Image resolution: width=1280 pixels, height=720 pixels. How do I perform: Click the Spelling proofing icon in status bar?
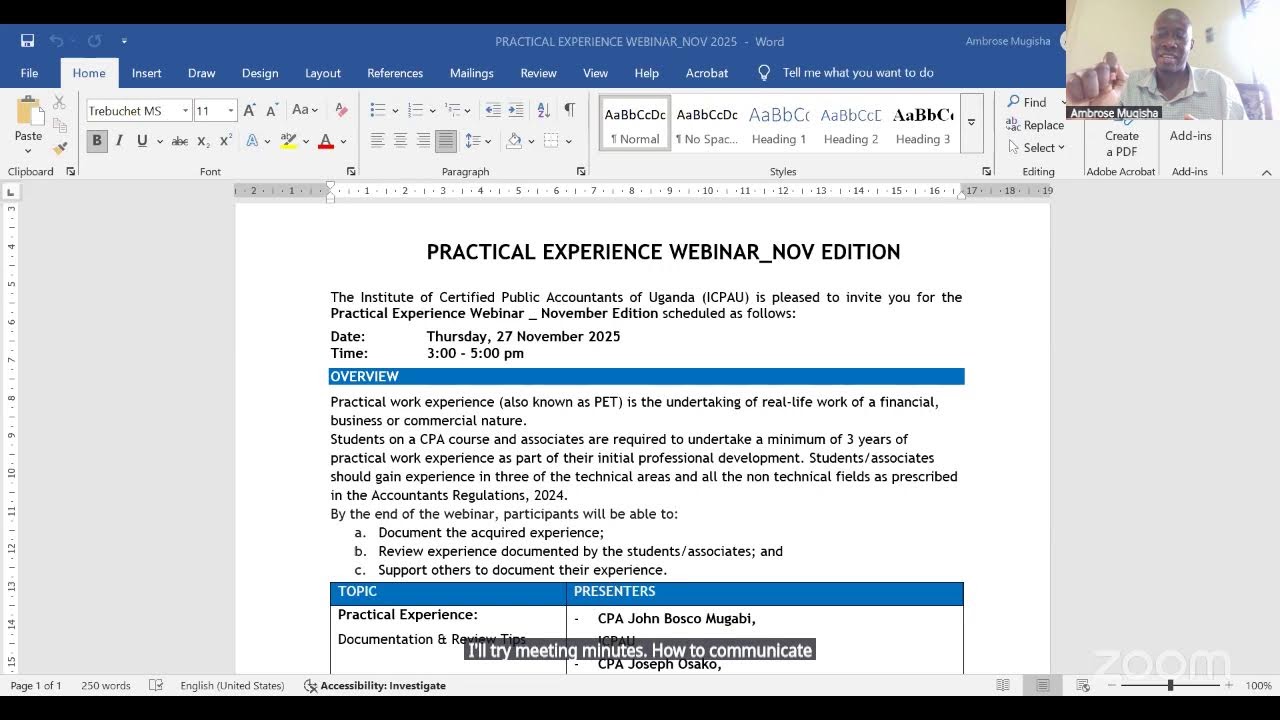point(156,685)
